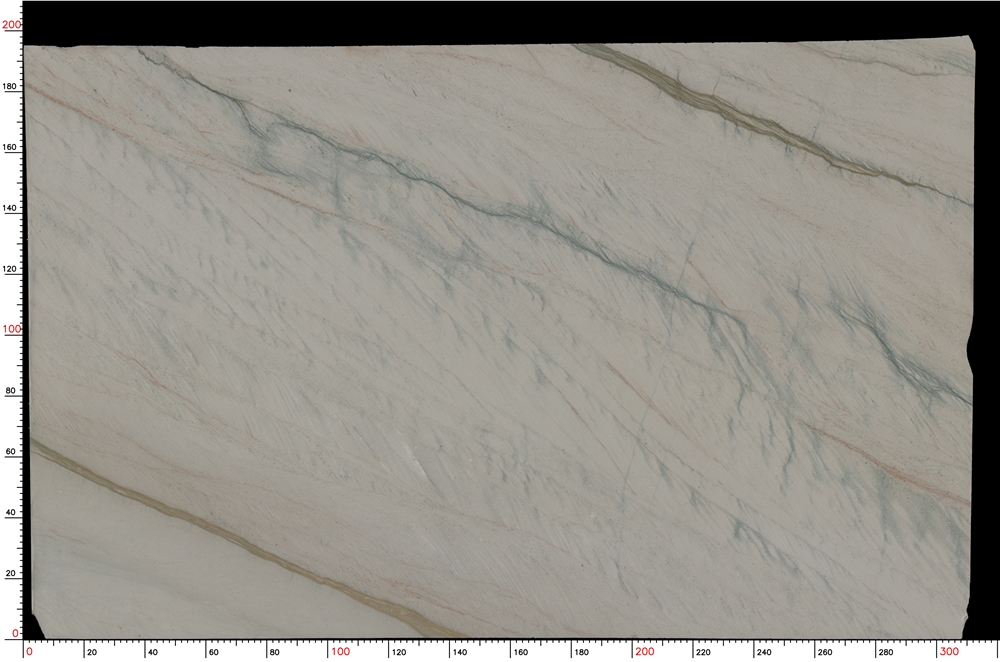Click the 140 mark on the left ruler
1000x662 pixels.
click(x=11, y=208)
